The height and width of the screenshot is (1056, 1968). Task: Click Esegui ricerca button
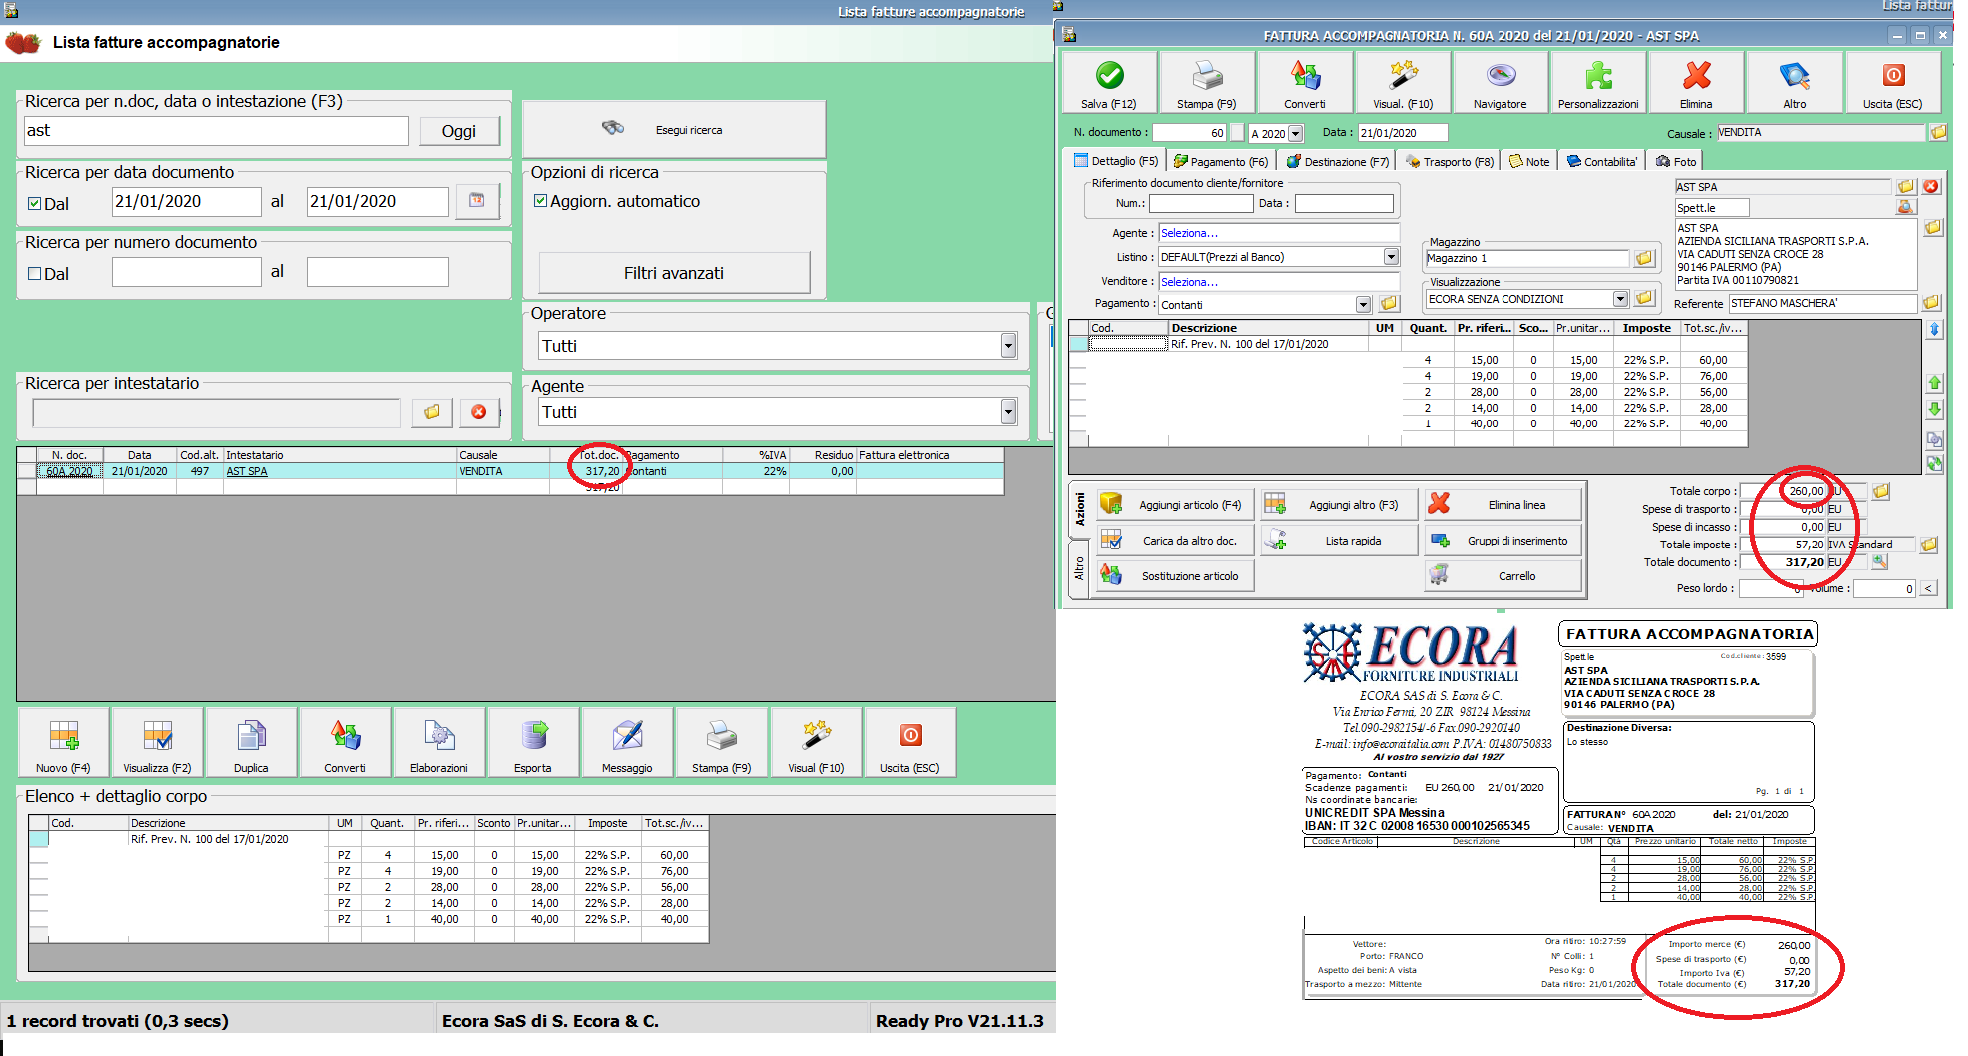pos(674,129)
